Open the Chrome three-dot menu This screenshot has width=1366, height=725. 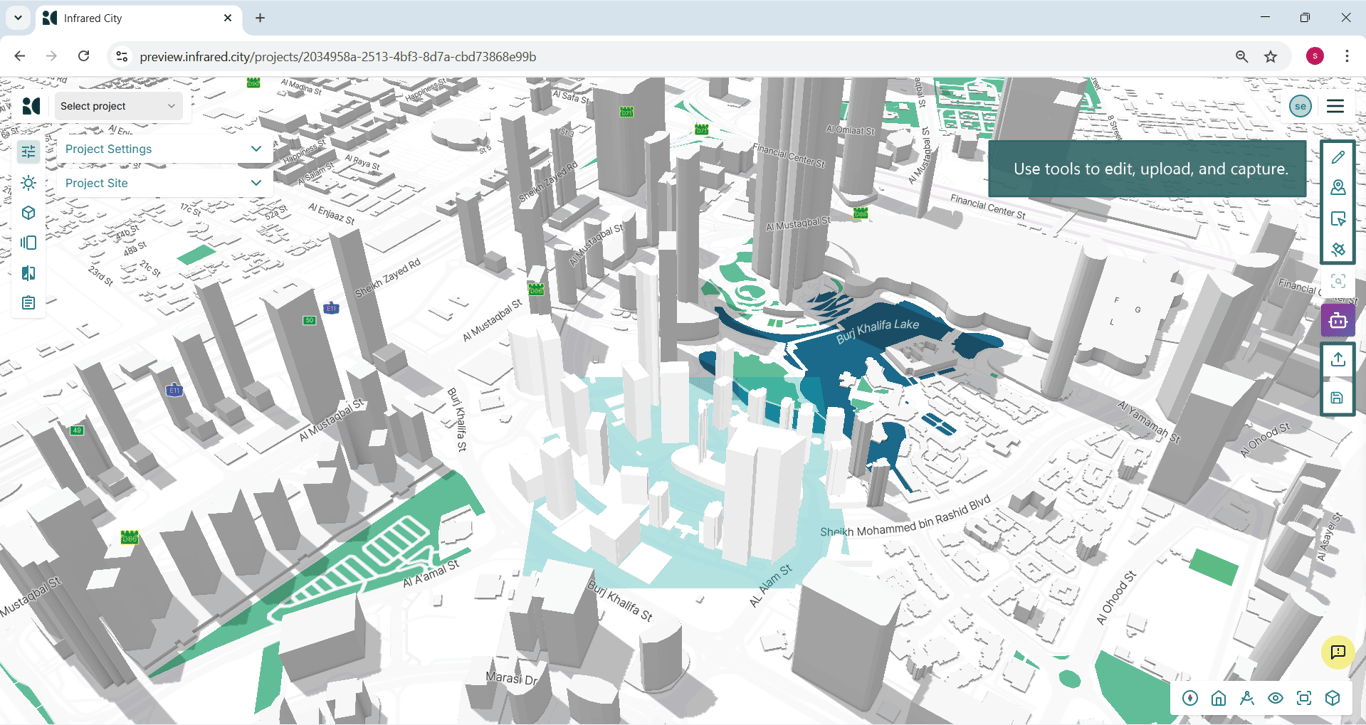1347,57
